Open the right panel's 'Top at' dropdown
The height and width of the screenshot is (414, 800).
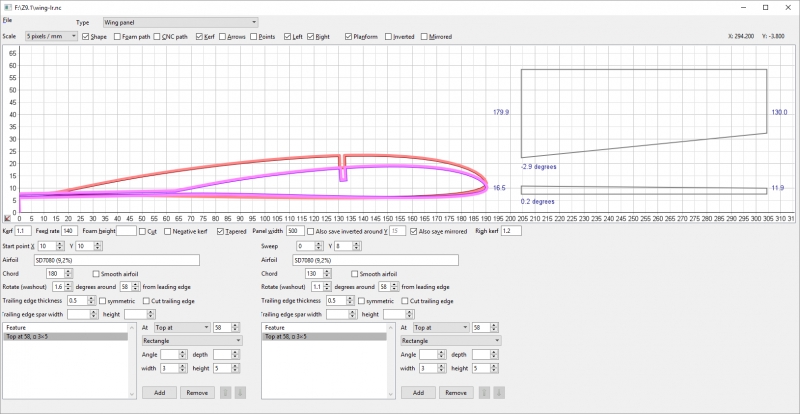point(437,327)
